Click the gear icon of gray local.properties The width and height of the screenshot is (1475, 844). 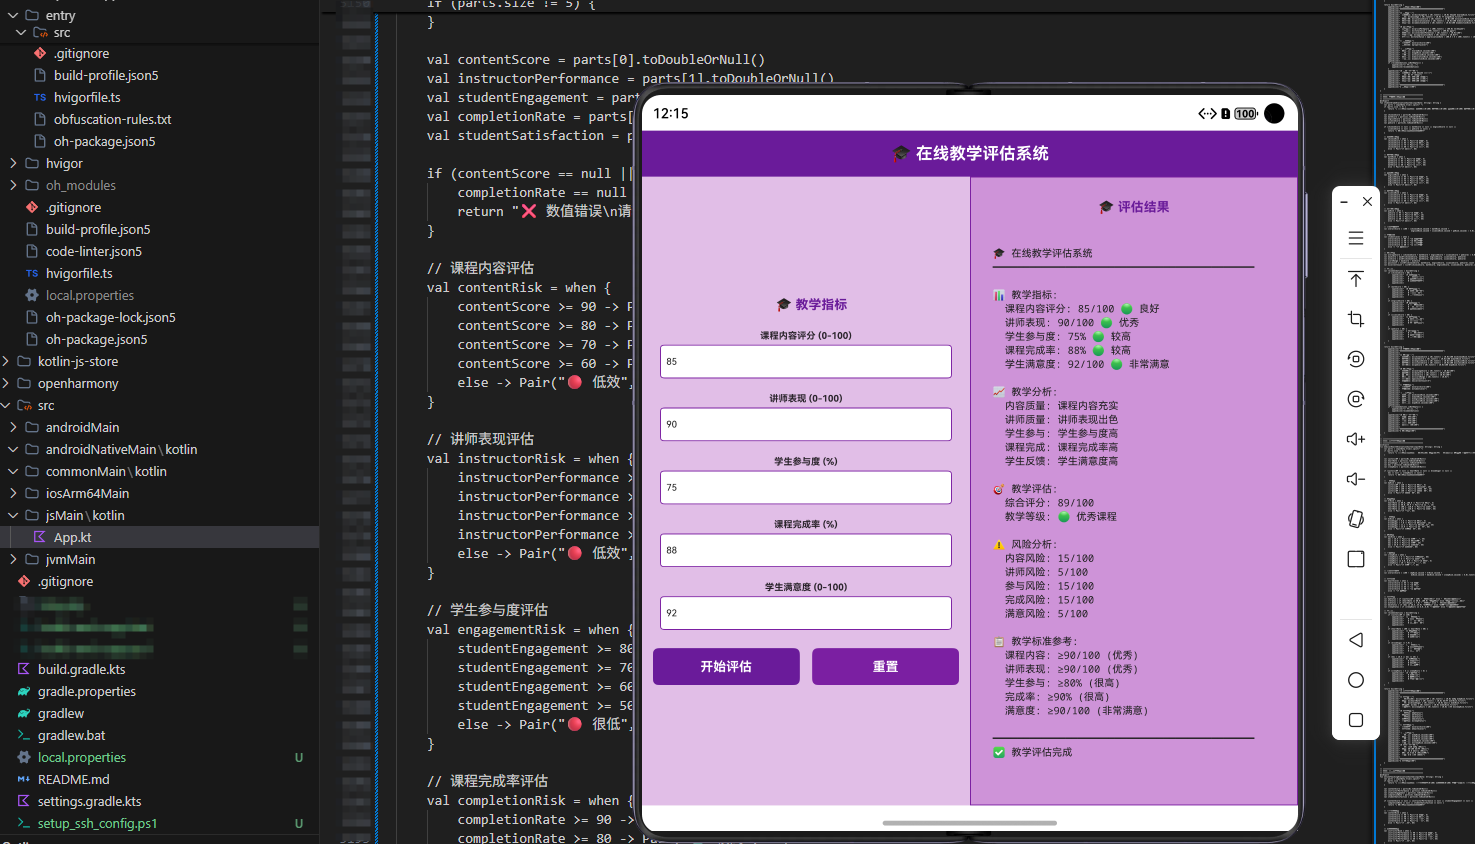32,295
